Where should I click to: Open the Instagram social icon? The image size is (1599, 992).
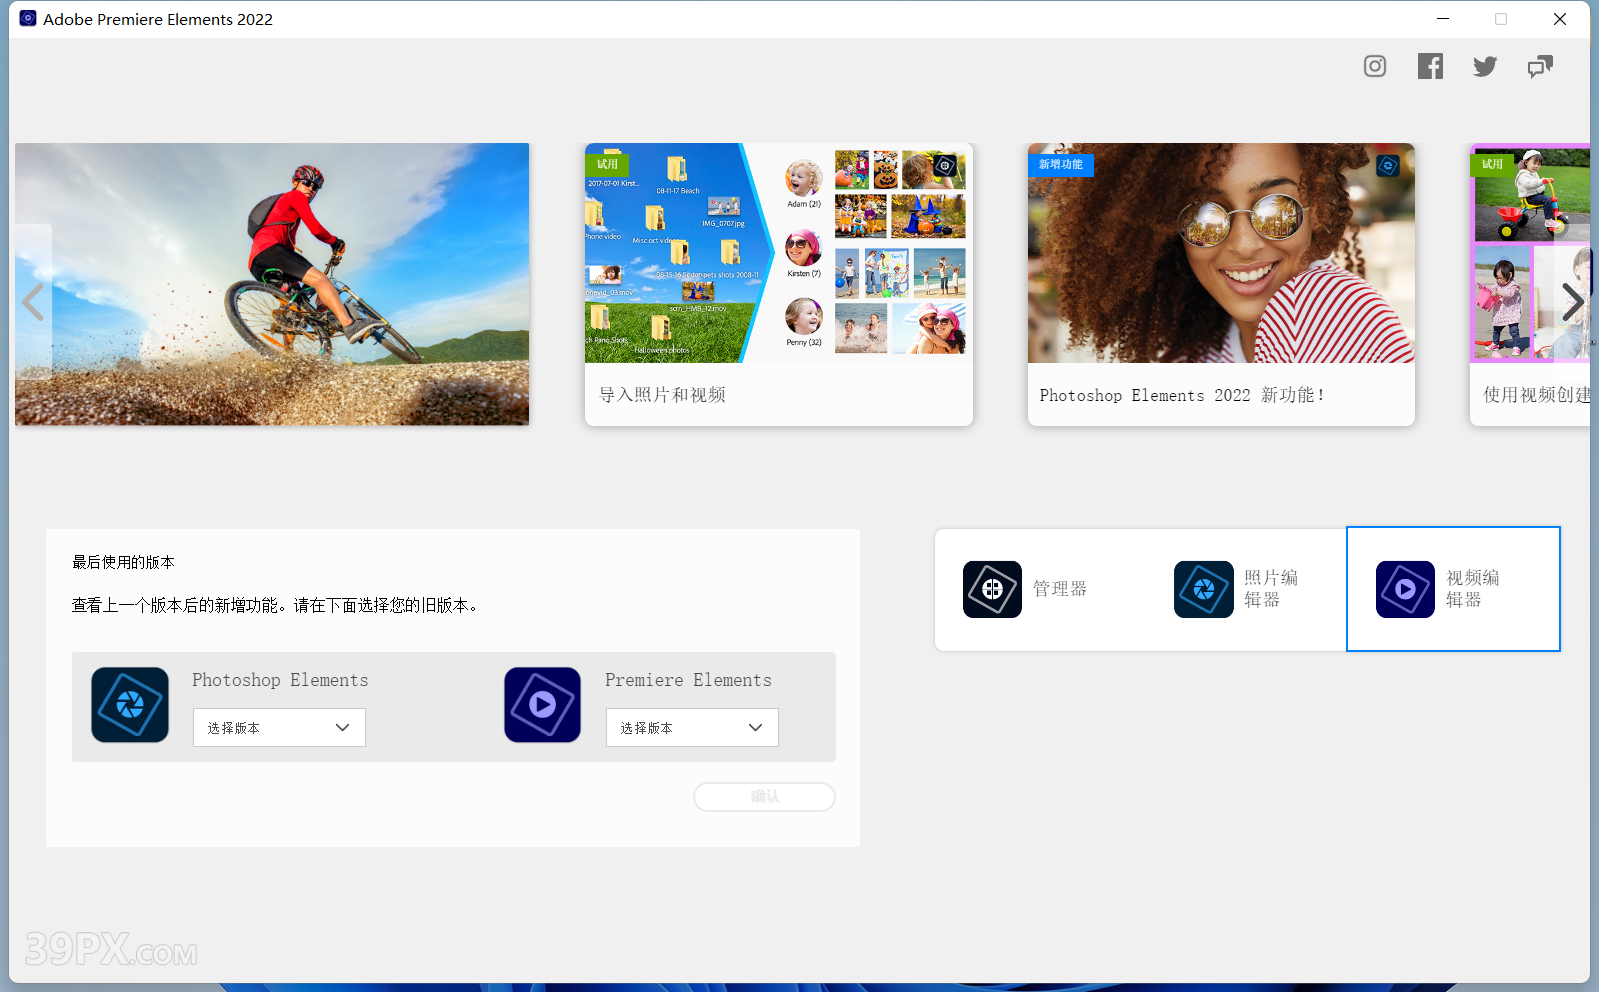pos(1375,66)
